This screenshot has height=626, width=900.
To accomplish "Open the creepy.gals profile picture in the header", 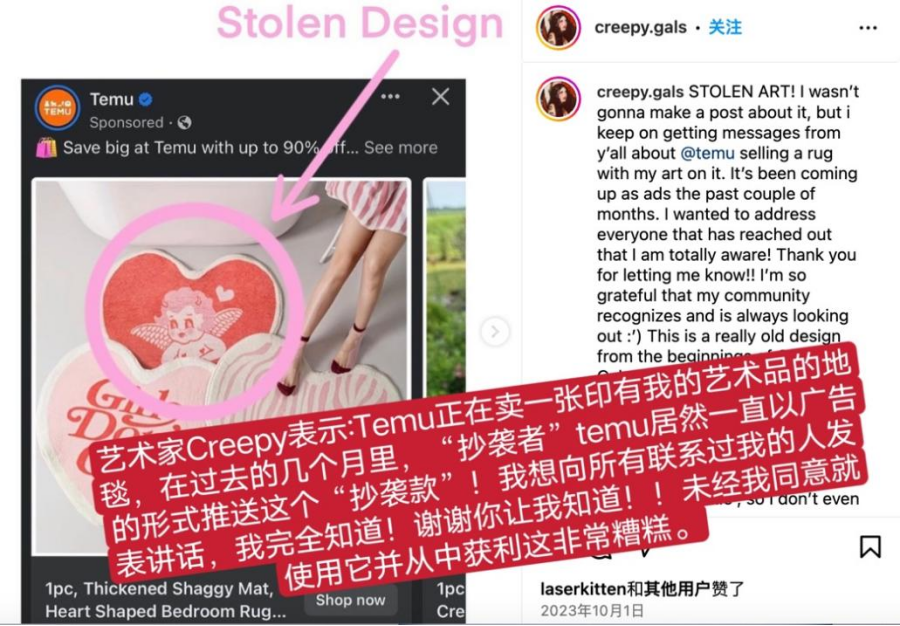I will click(x=558, y=28).
